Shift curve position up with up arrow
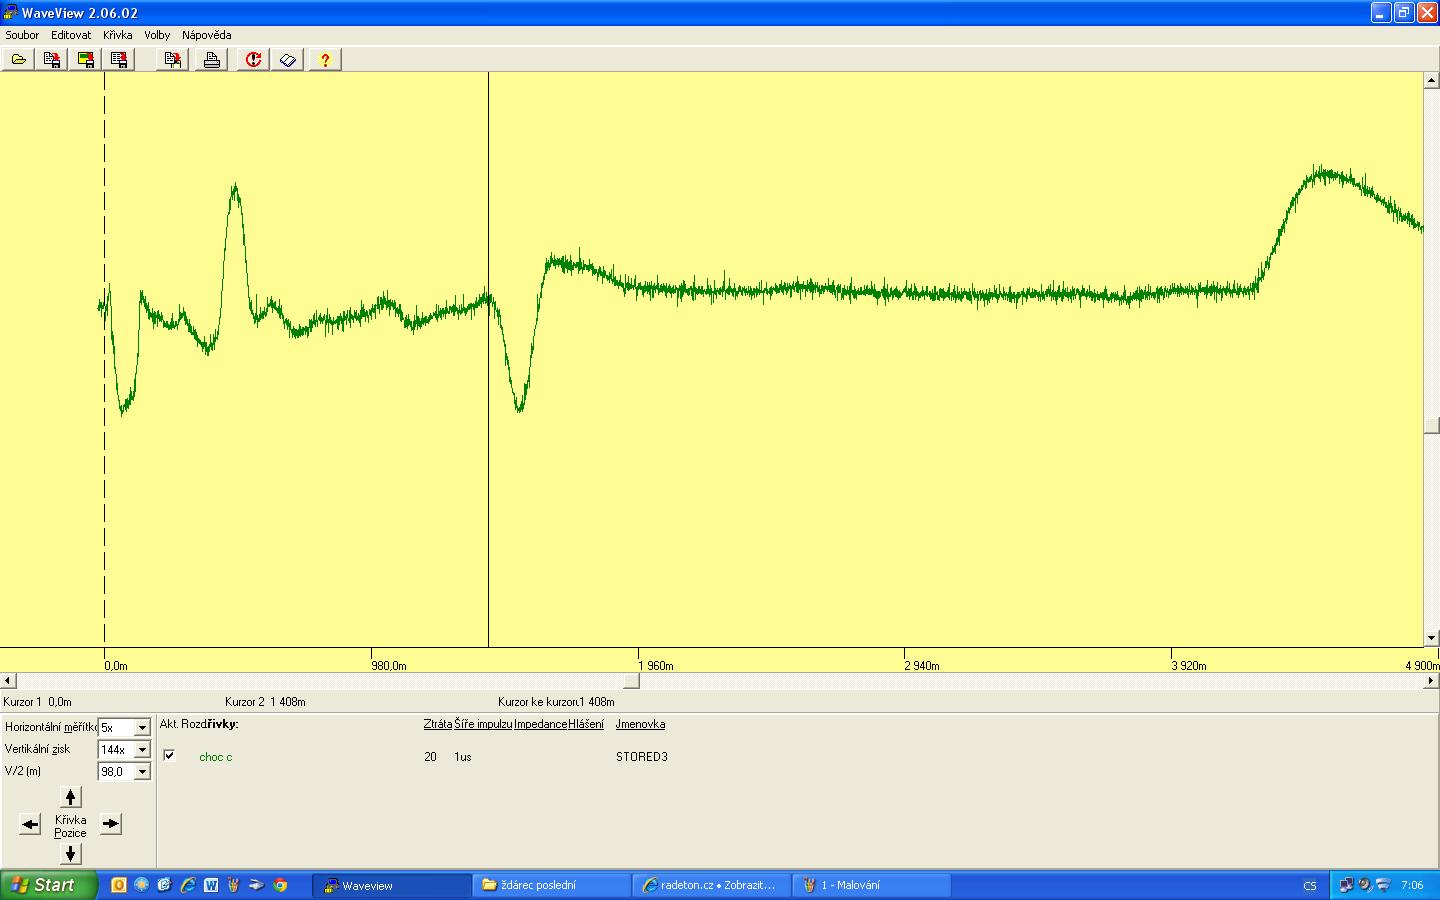Viewport: 1440px width, 900px height. pos(70,797)
